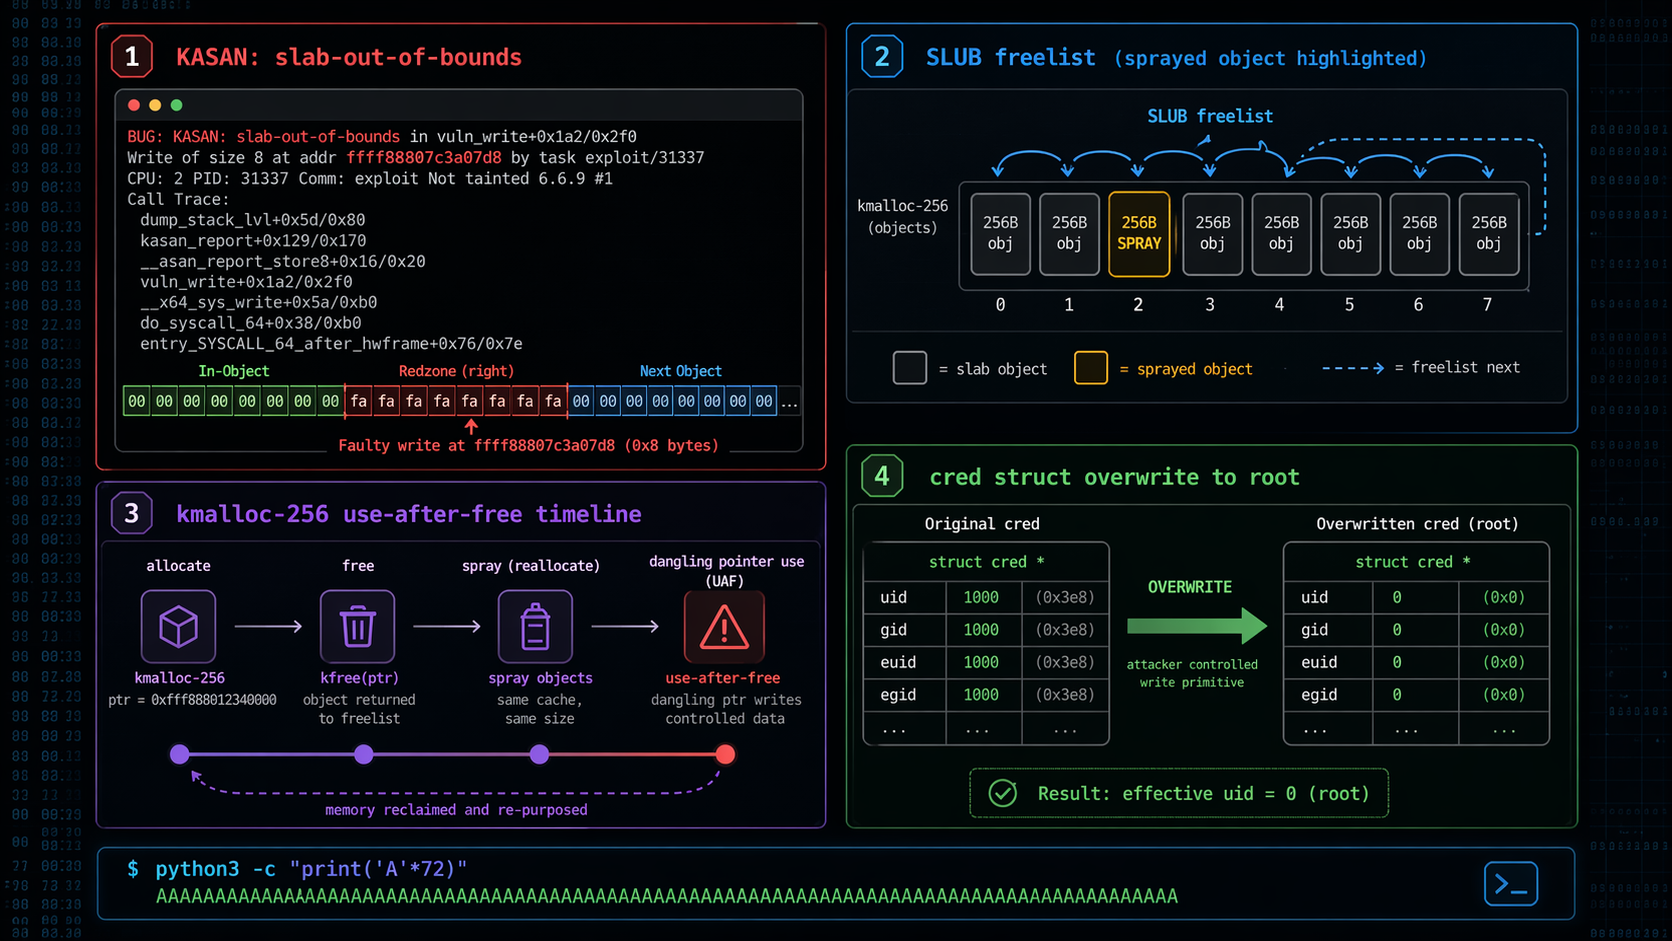Click the 'Redzone (right)' memory label
Viewport: 1672px width, 941px height.
point(456,371)
